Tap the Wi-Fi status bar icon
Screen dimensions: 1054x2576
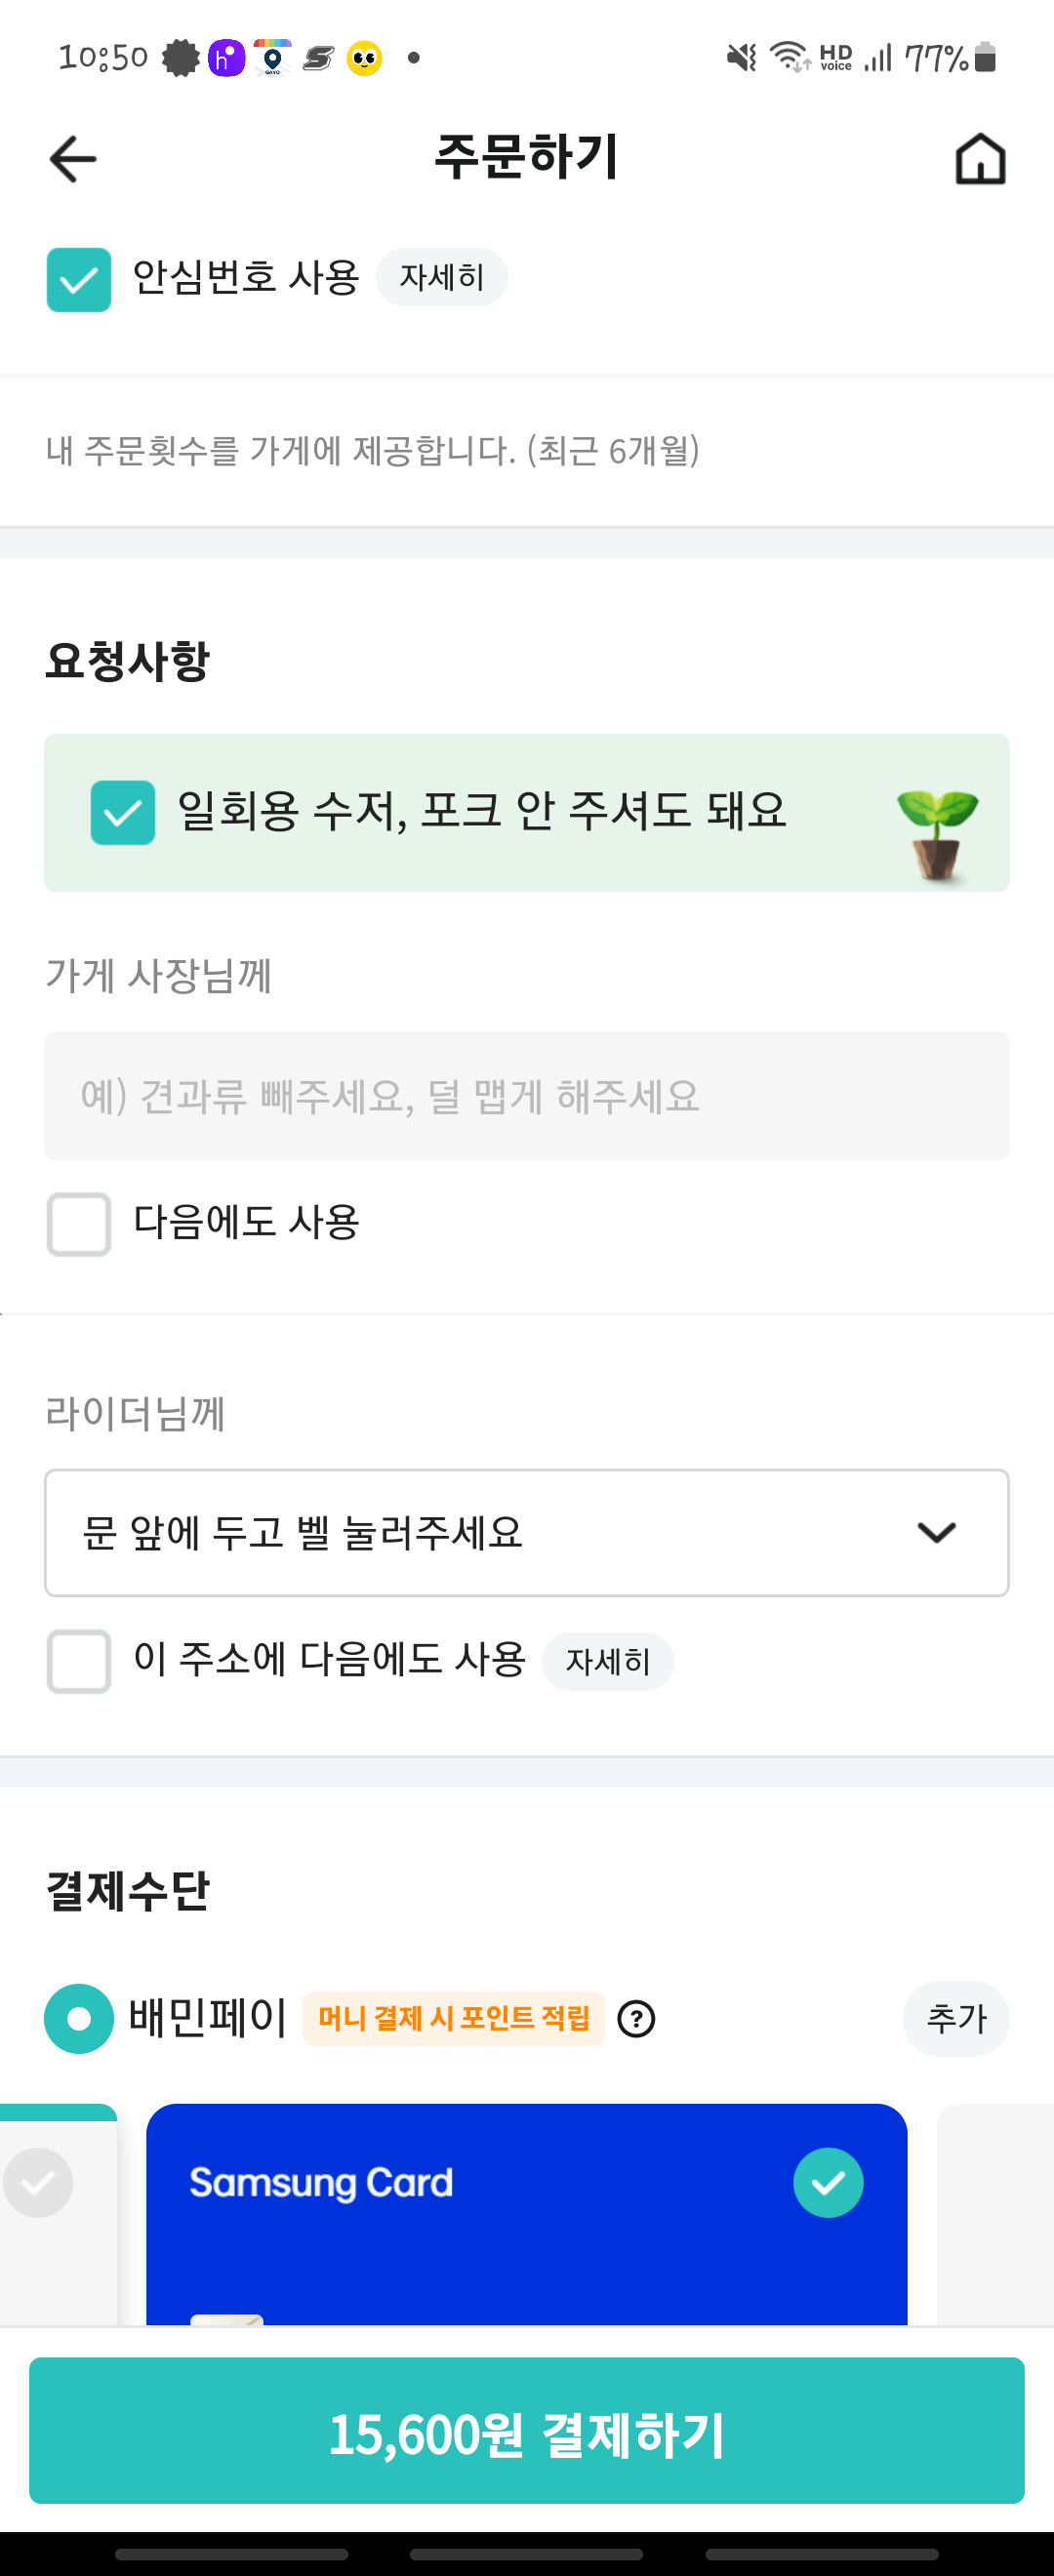789,58
